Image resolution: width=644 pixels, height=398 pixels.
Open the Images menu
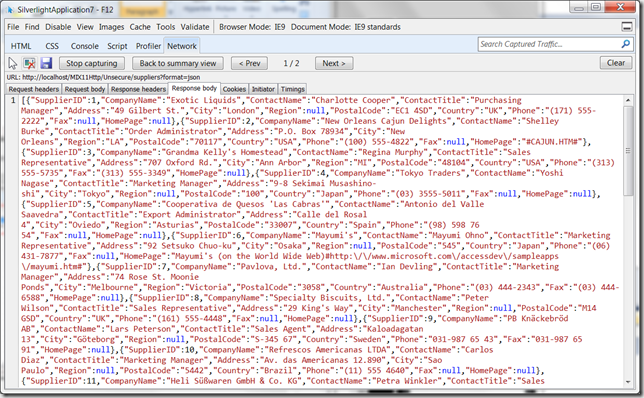pyautogui.click(x=111, y=27)
